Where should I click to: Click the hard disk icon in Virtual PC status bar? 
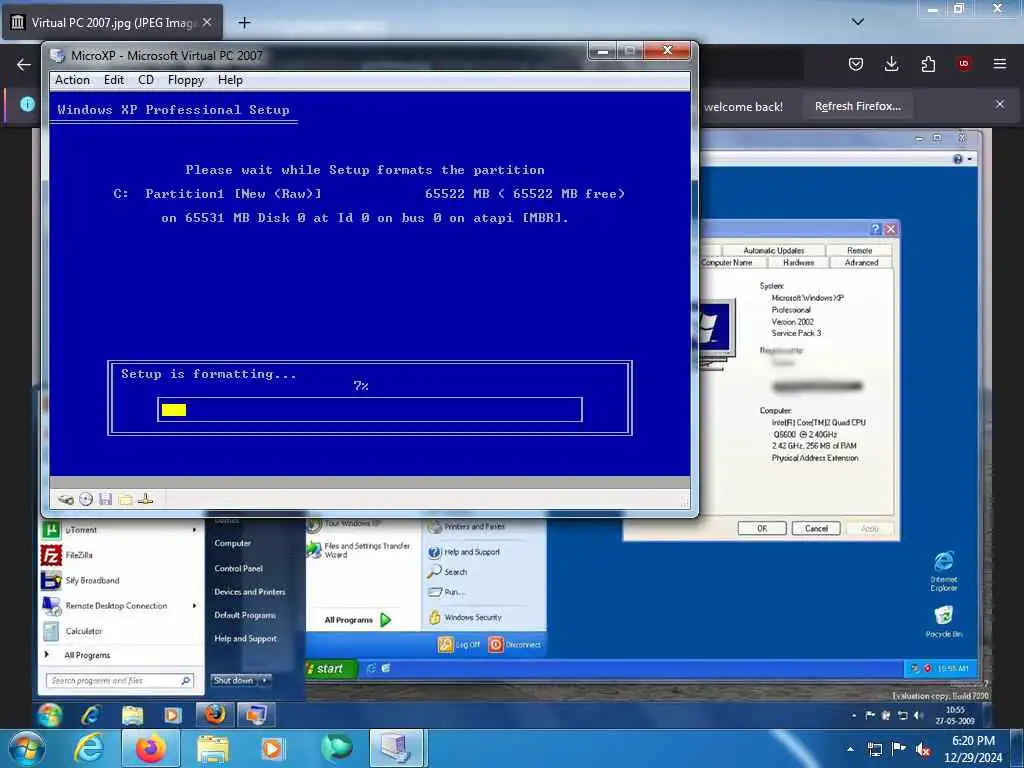point(66,500)
